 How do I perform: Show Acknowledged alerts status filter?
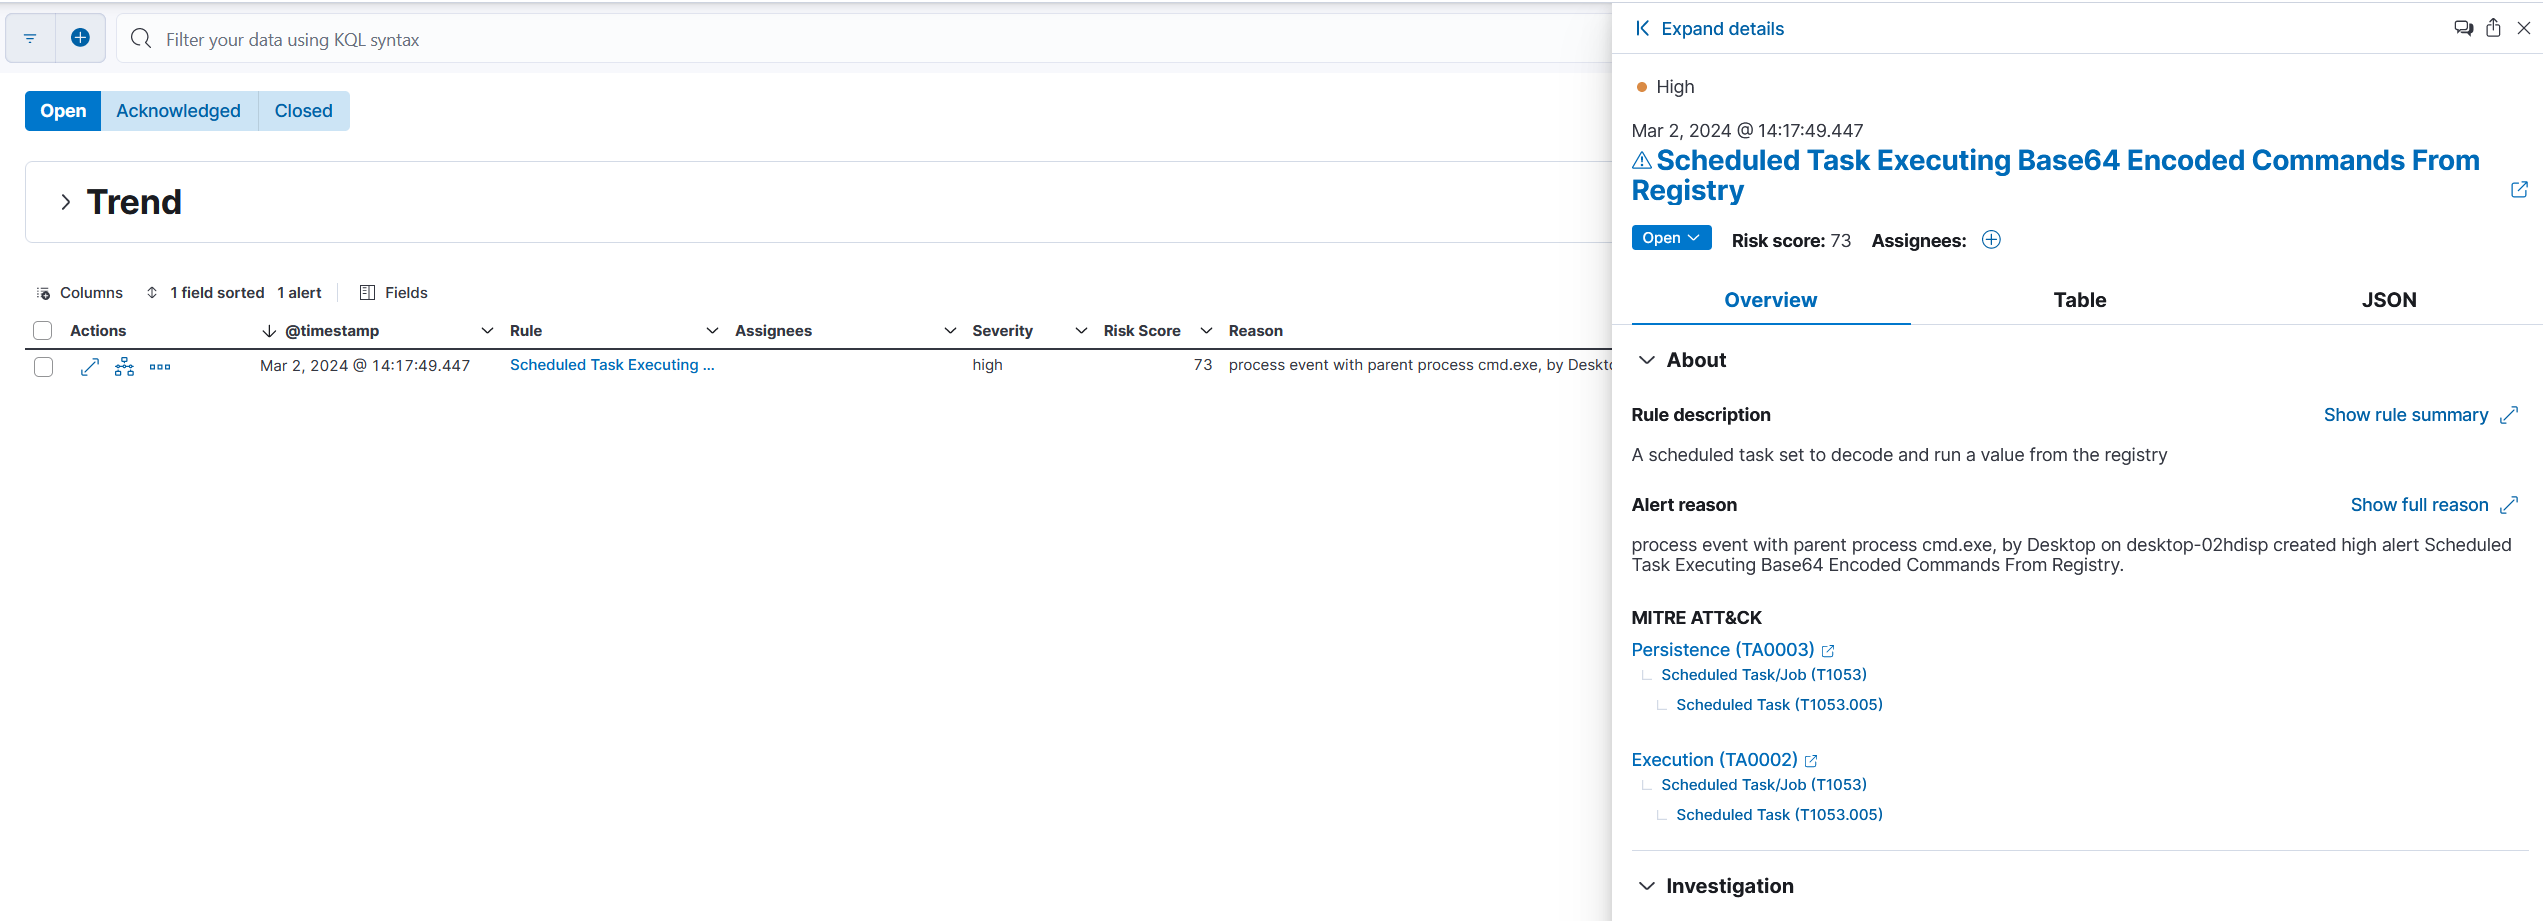[178, 111]
